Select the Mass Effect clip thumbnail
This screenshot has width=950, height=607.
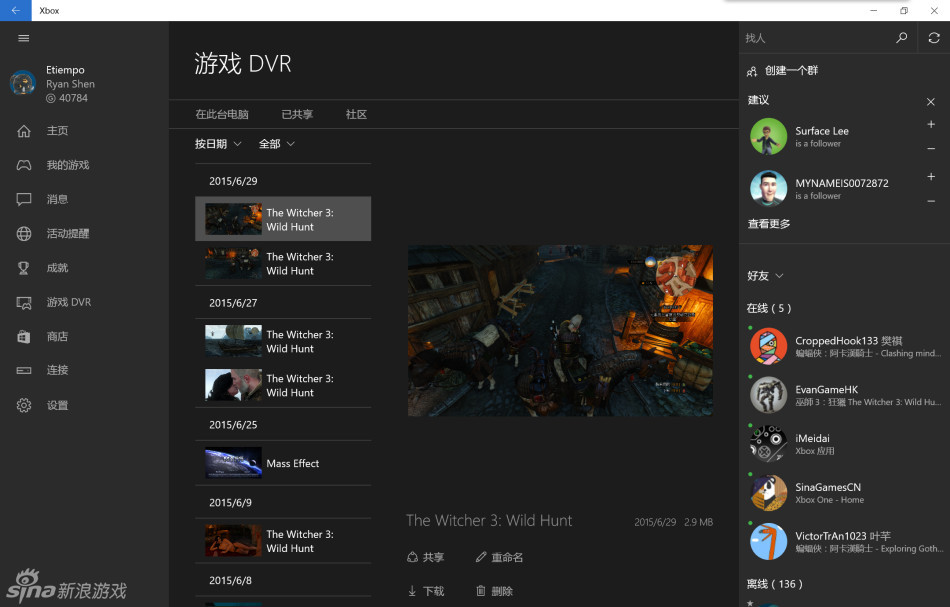coord(233,463)
